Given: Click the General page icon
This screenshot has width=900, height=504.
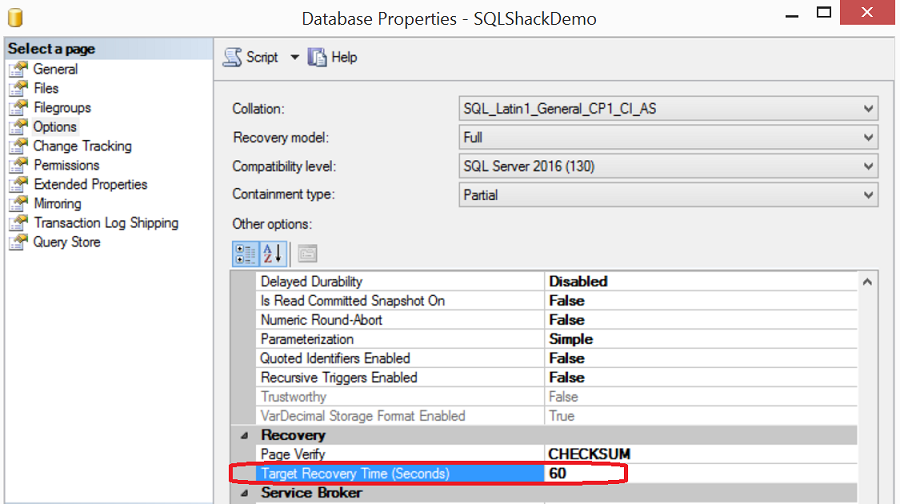Looking at the screenshot, I should [18, 69].
